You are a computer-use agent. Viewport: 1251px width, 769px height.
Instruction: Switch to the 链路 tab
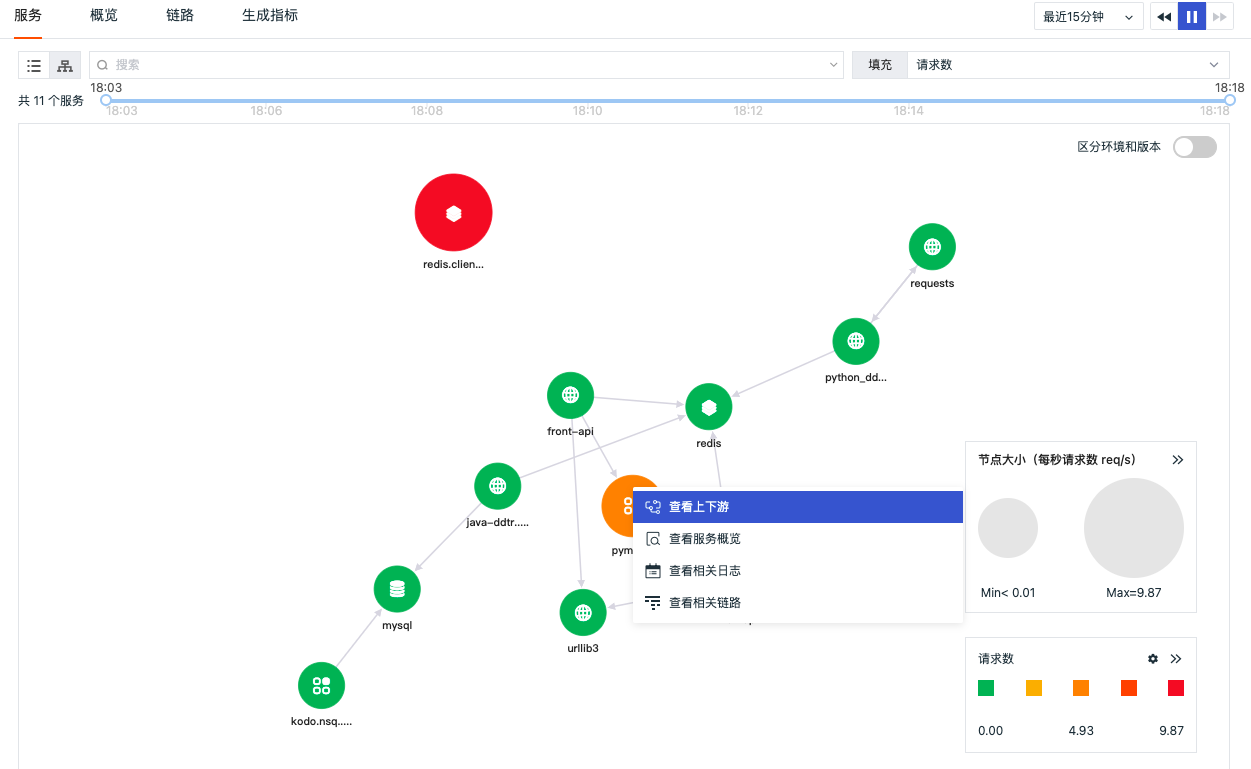tap(180, 16)
